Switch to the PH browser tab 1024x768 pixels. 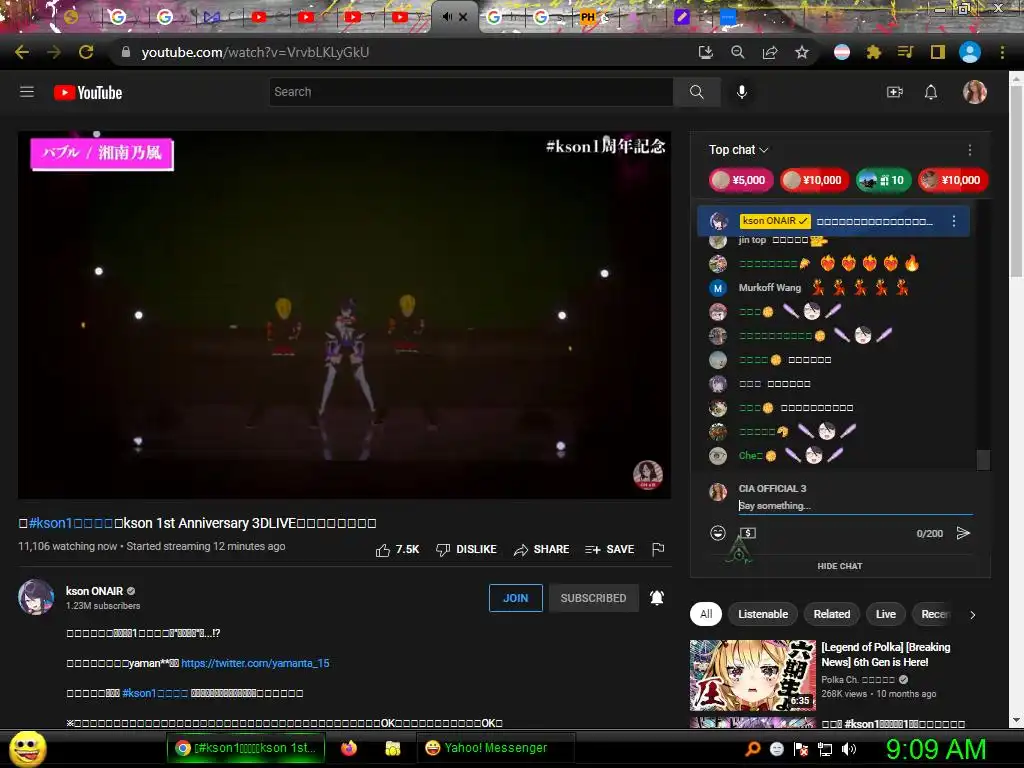588,17
